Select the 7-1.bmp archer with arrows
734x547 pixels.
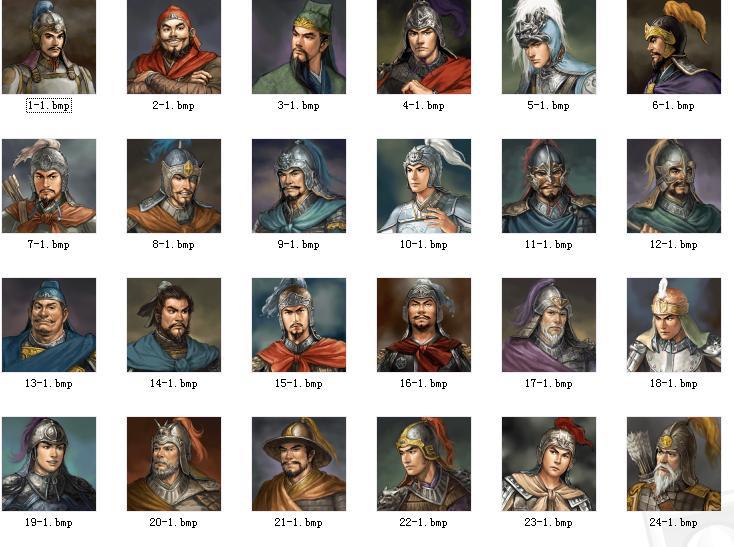(x=49, y=186)
